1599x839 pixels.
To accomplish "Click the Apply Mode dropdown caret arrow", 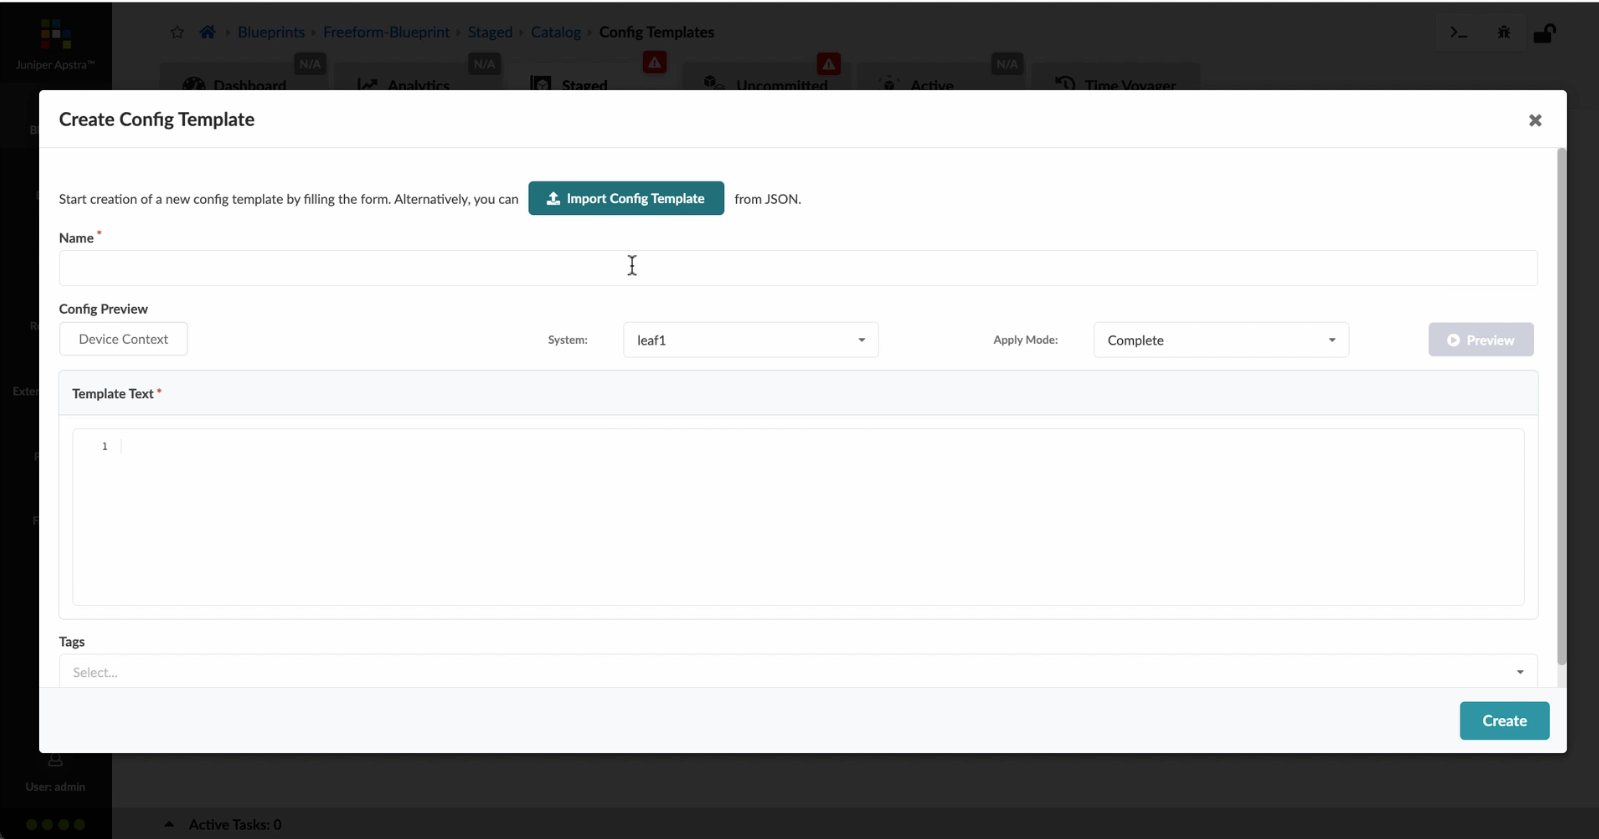I will pos(1332,340).
